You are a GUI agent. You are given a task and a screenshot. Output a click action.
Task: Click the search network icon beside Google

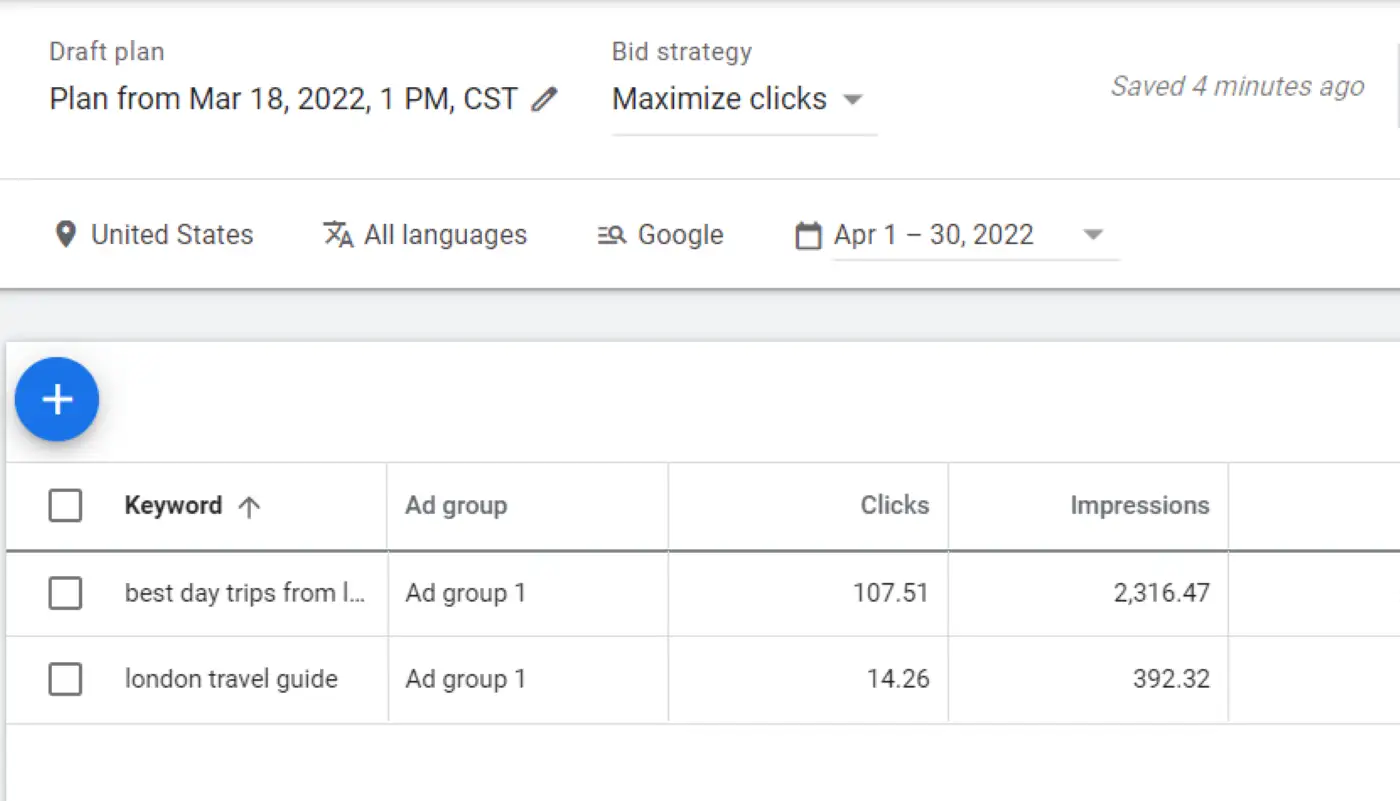612,235
